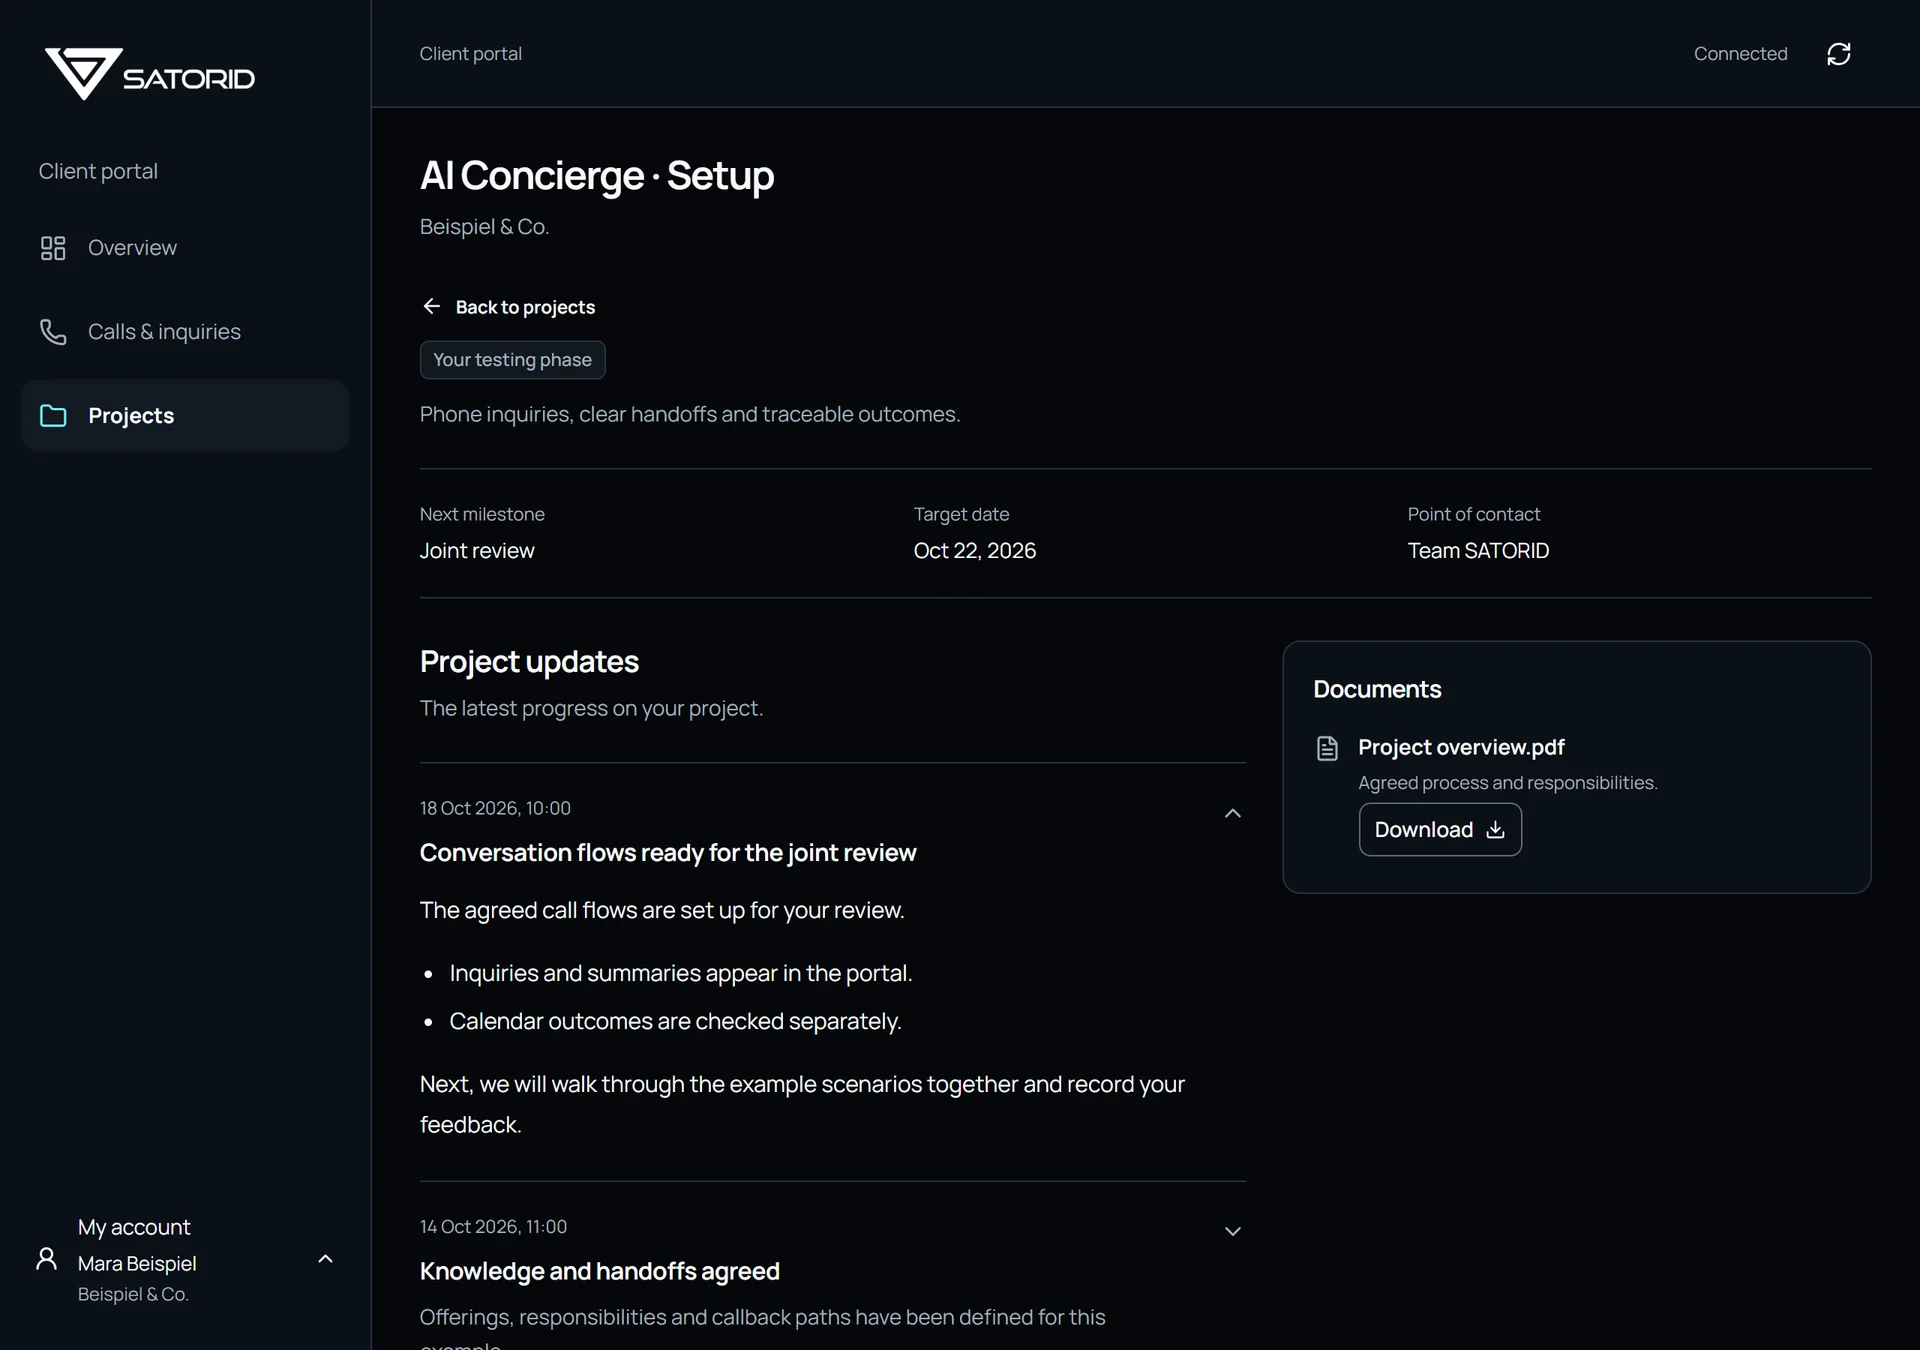Click the AI Concierge · Setup title
Viewport: 1920px width, 1350px height.
click(x=597, y=175)
